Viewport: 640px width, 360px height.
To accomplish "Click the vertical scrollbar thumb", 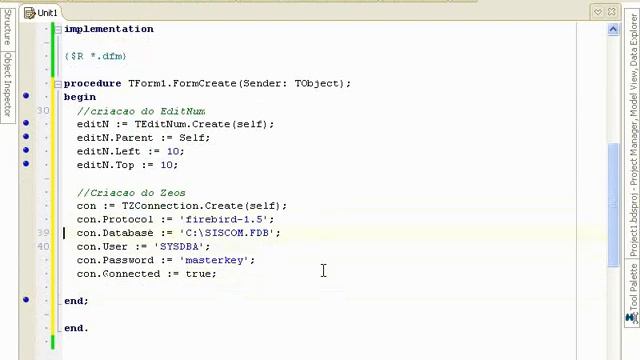I will 613,205.
